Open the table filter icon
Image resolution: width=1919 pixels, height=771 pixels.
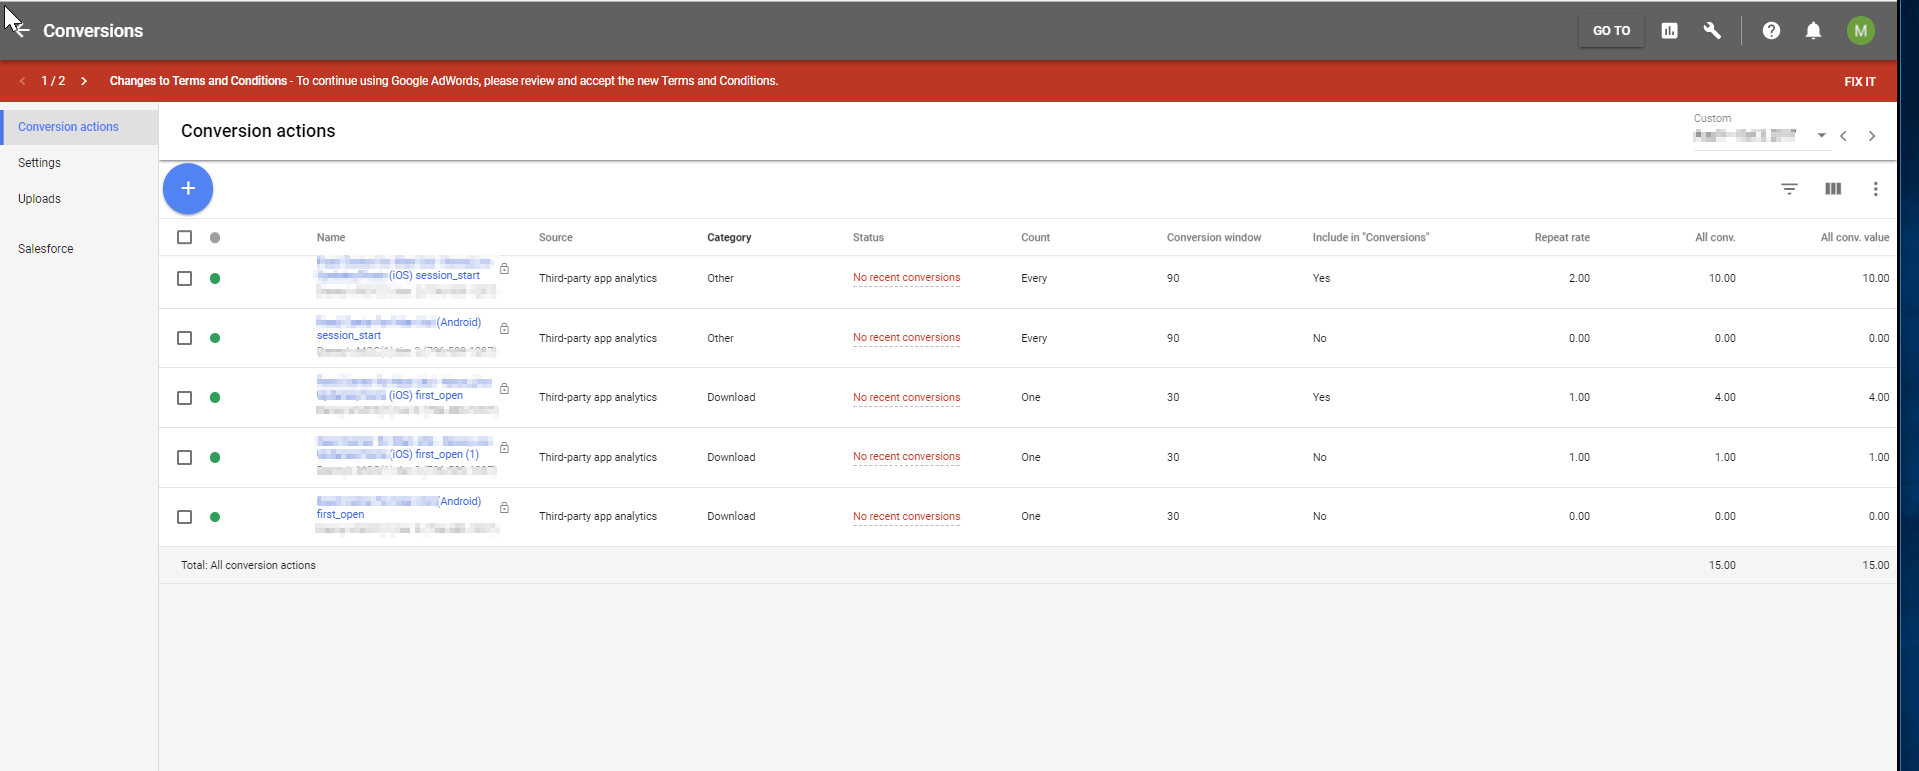[x=1789, y=189]
